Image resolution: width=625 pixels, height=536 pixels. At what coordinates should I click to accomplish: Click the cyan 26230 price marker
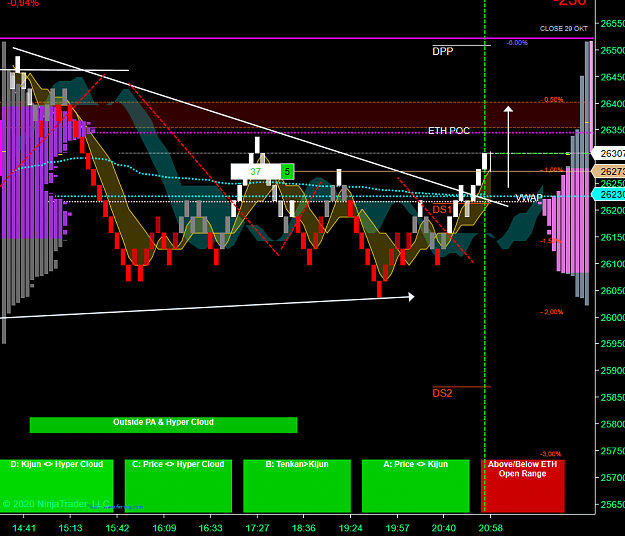(x=609, y=194)
